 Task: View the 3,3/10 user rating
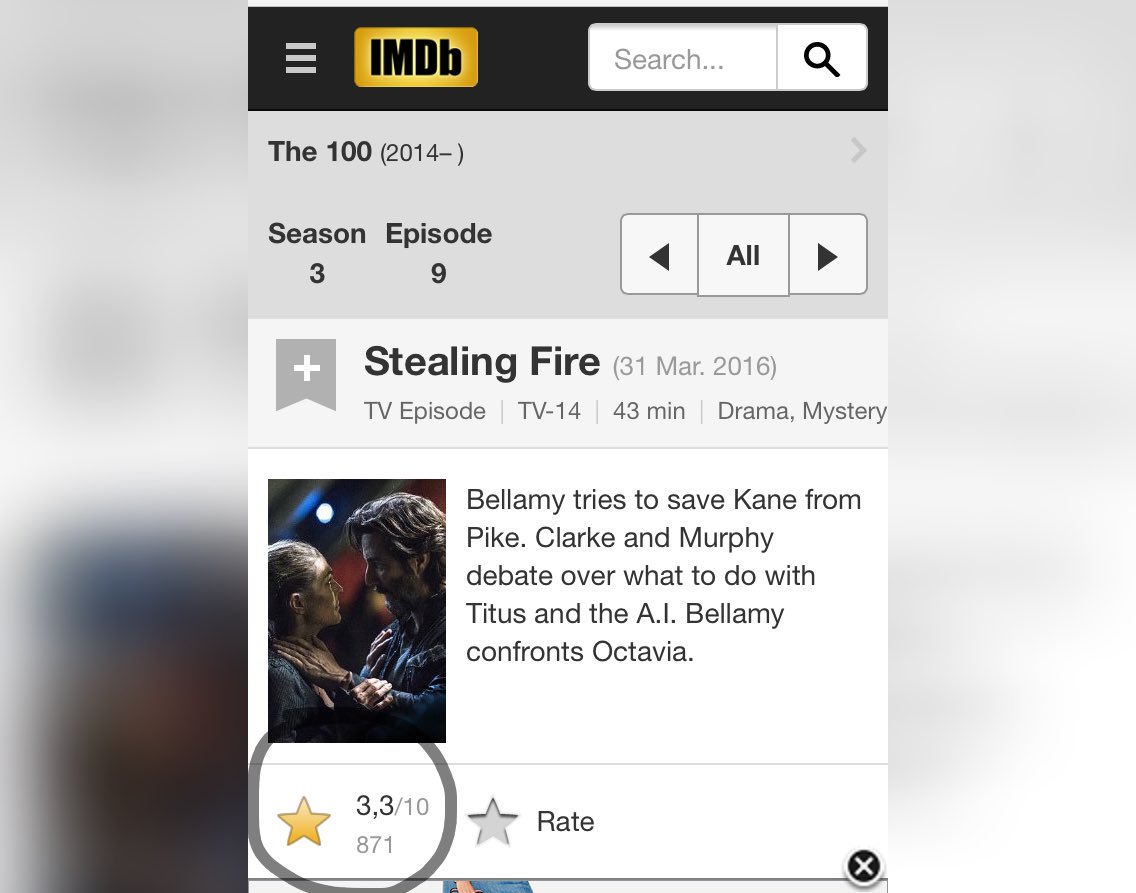coord(392,806)
